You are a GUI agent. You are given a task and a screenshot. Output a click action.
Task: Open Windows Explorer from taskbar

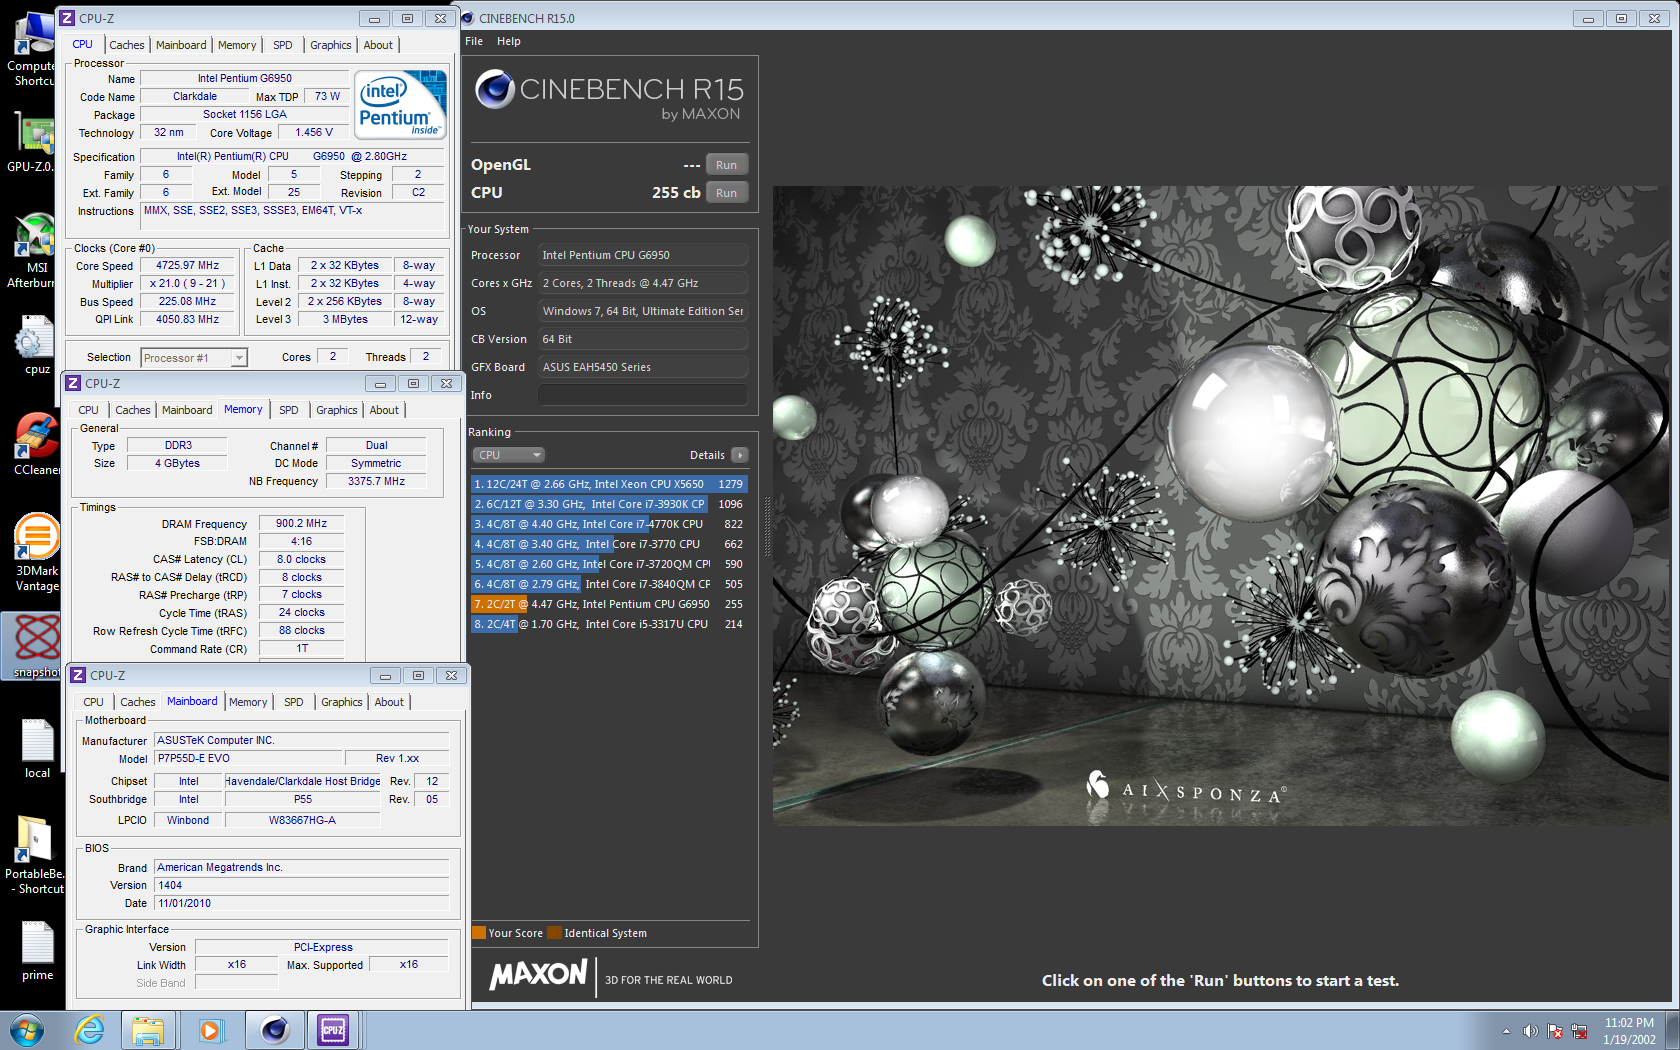[x=148, y=1030]
